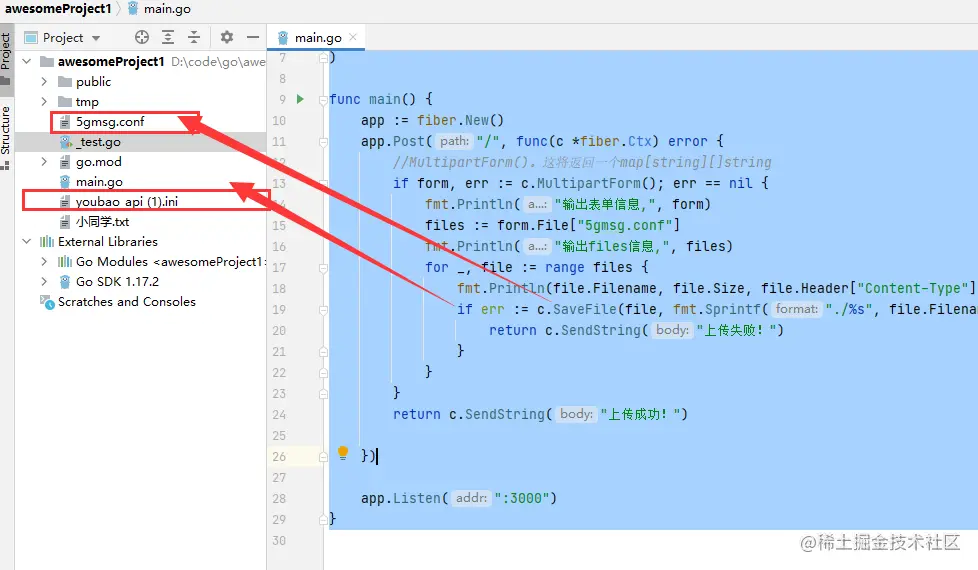Click fiber.New() call on line 10
978x570 pixels.
[460, 120]
